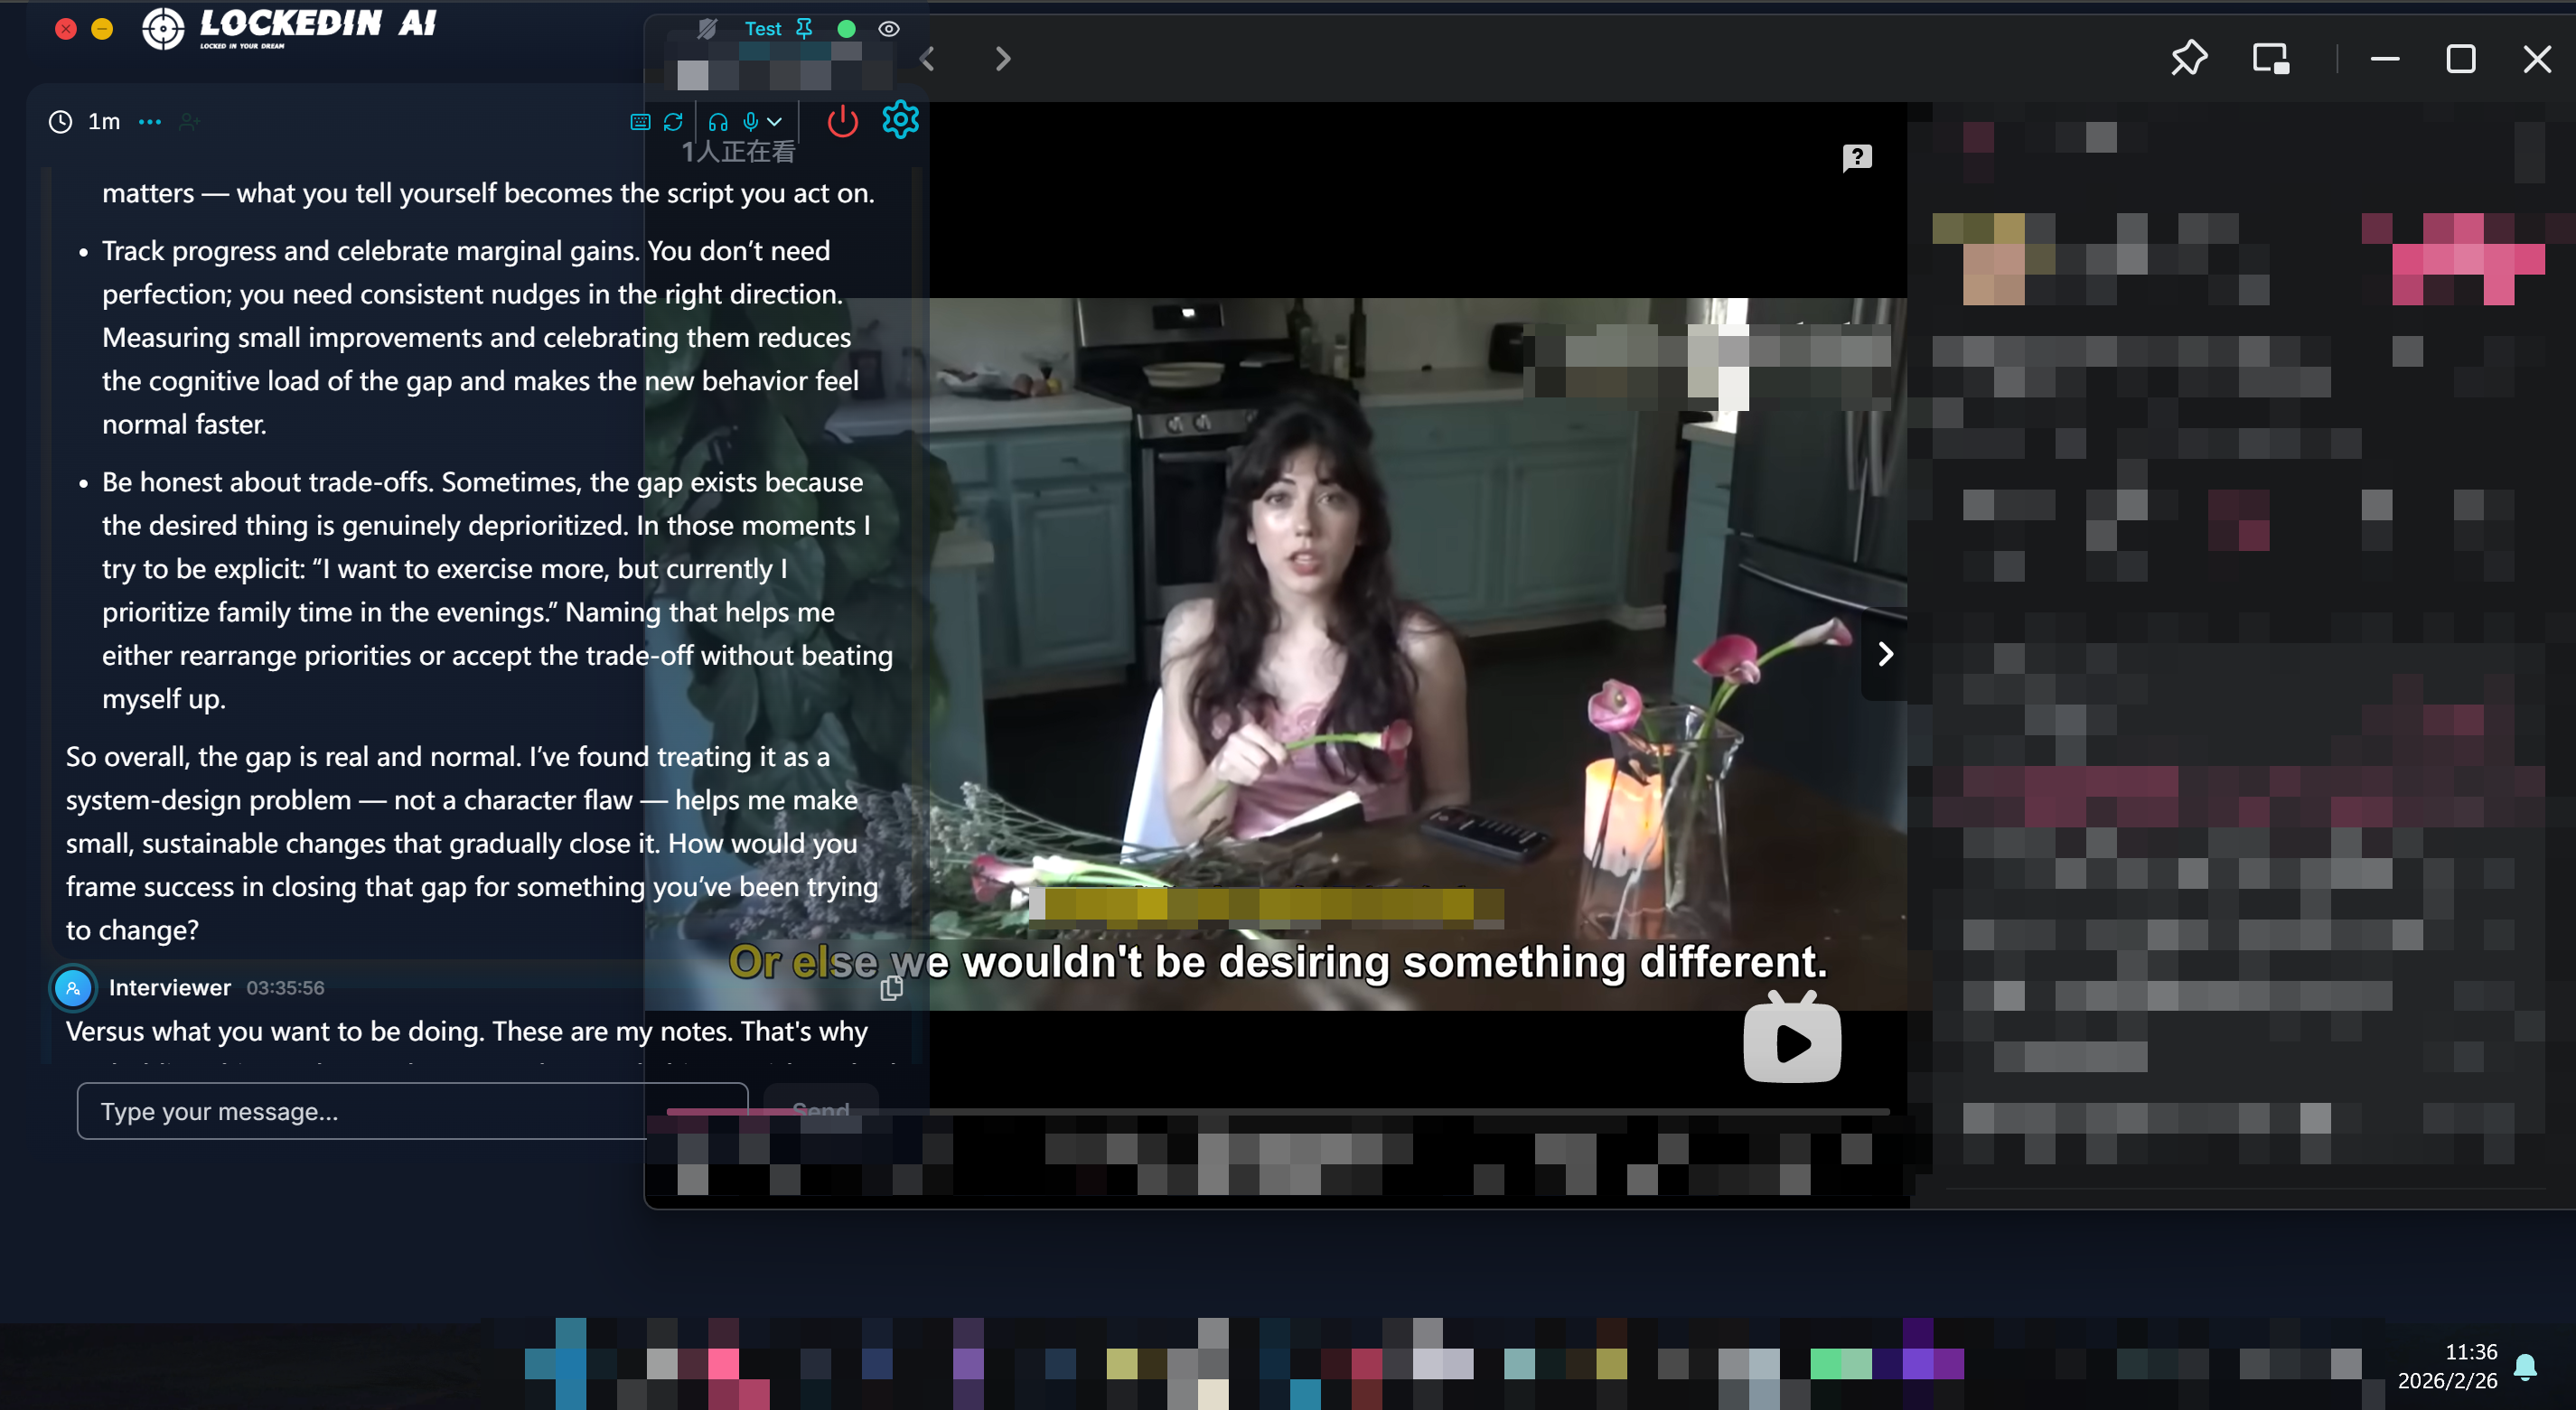Image resolution: width=2576 pixels, height=1410 pixels.
Task: Expand the side panel arrow on video
Action: click(1884, 654)
